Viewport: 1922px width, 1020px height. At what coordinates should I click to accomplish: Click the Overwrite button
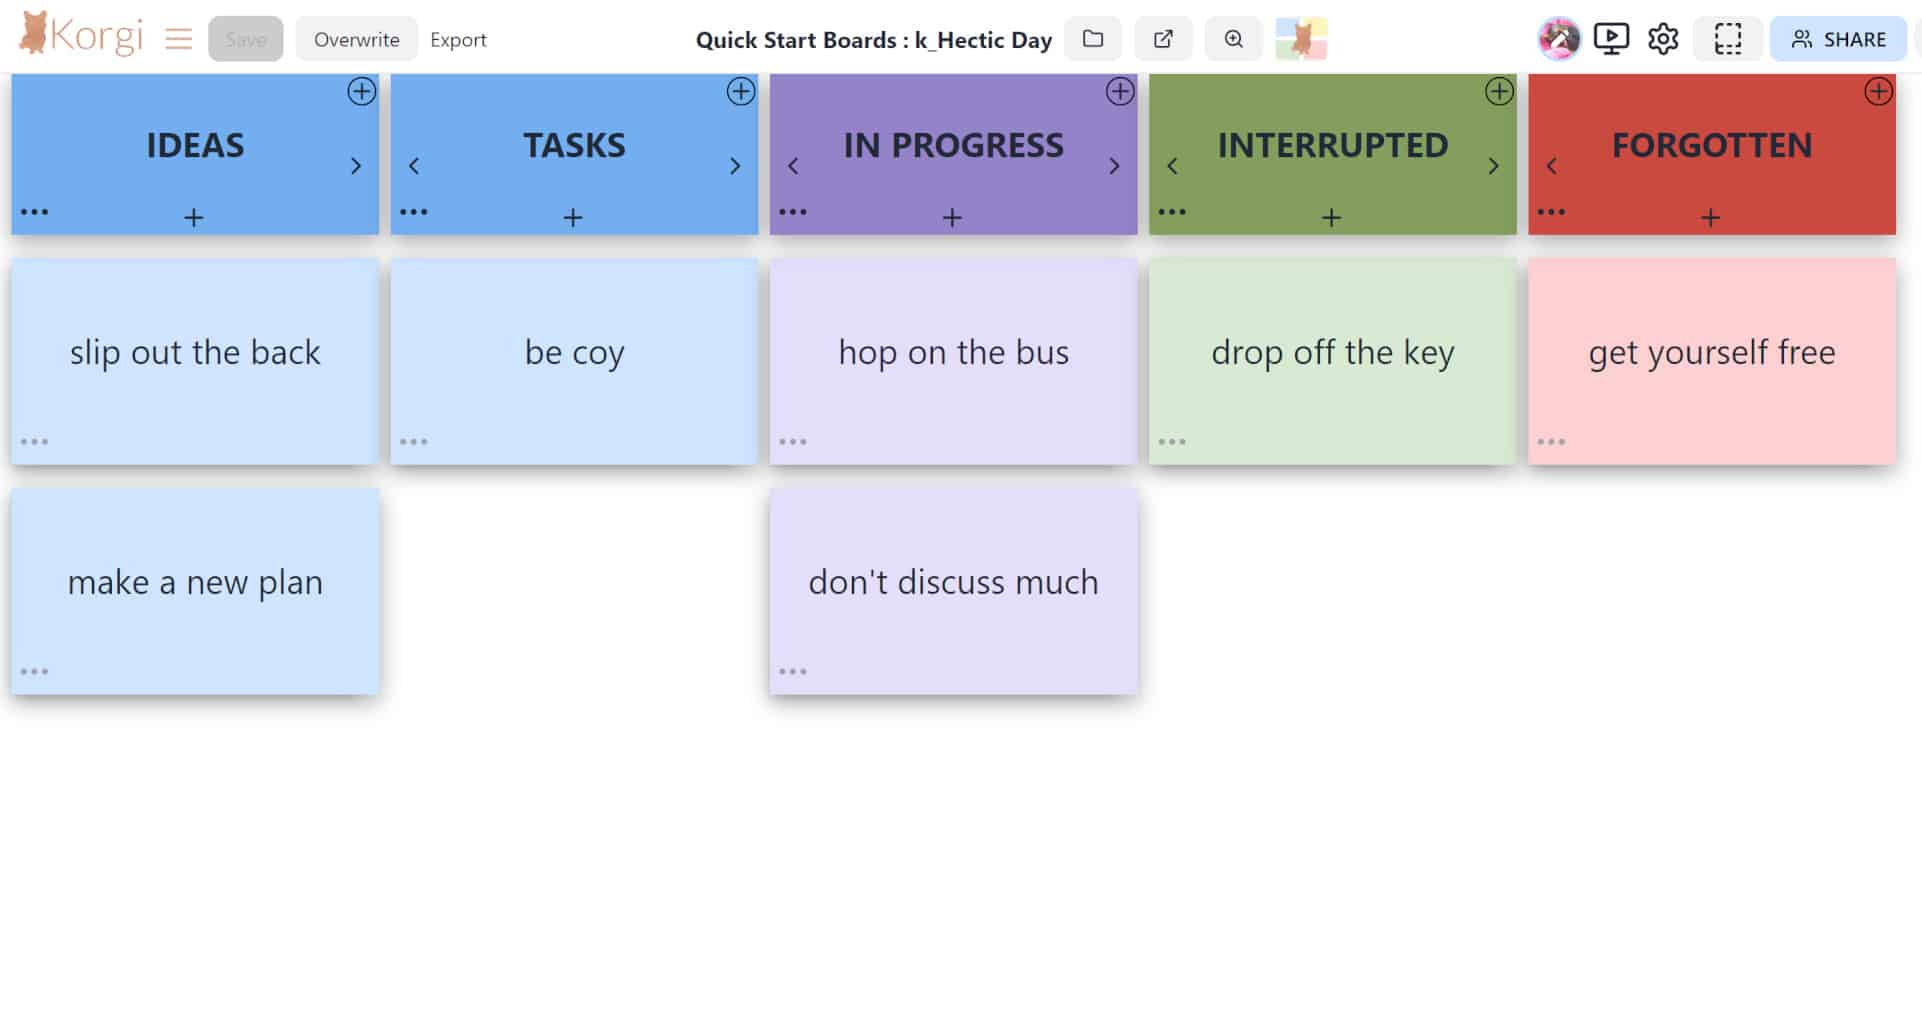coord(356,40)
